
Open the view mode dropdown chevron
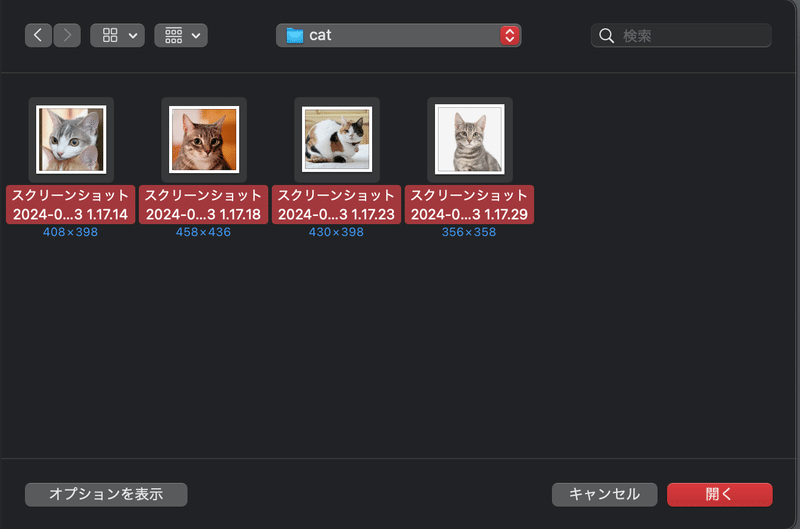(x=133, y=36)
